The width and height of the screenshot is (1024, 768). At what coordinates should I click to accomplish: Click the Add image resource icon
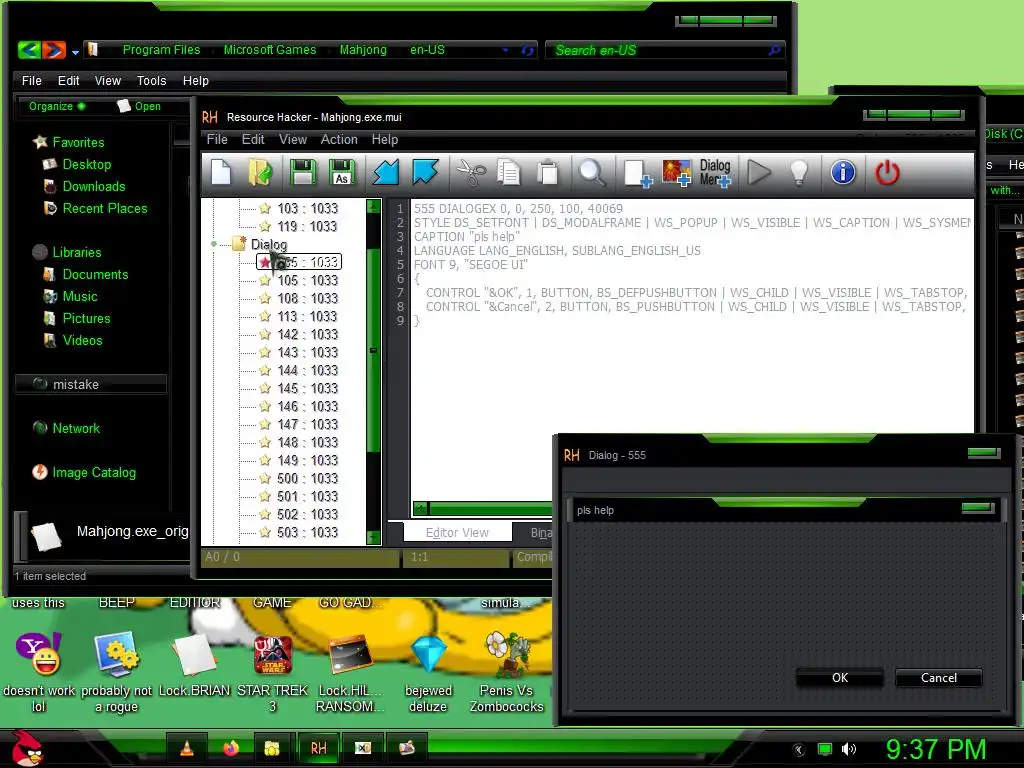click(x=677, y=173)
